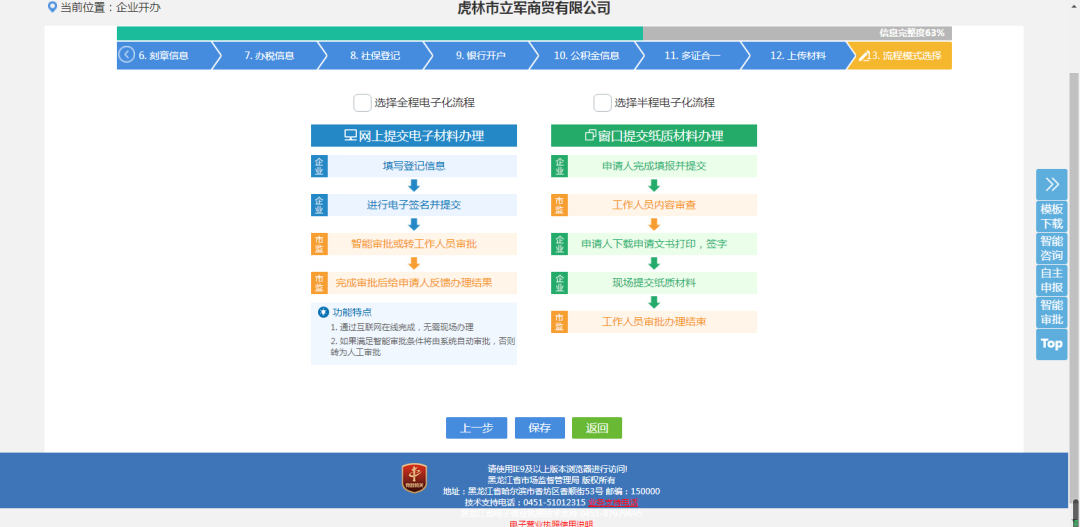Open 智能审批 in the side panel

point(1051,311)
